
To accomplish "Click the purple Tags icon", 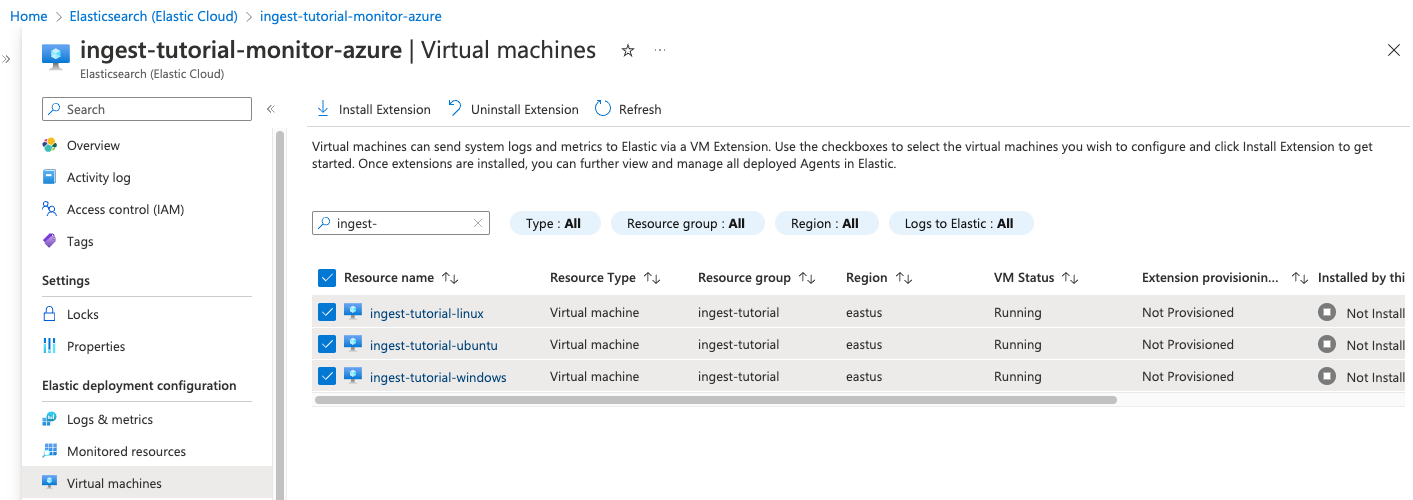I will [x=50, y=241].
